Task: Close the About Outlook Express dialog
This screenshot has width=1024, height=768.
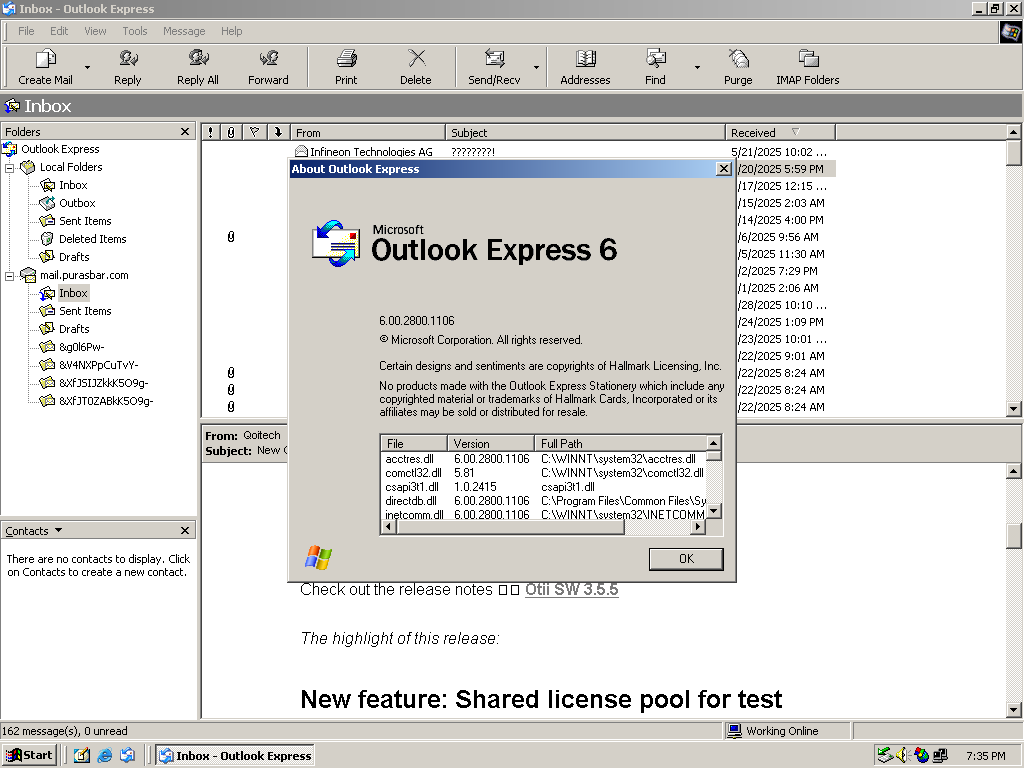Action: (724, 169)
